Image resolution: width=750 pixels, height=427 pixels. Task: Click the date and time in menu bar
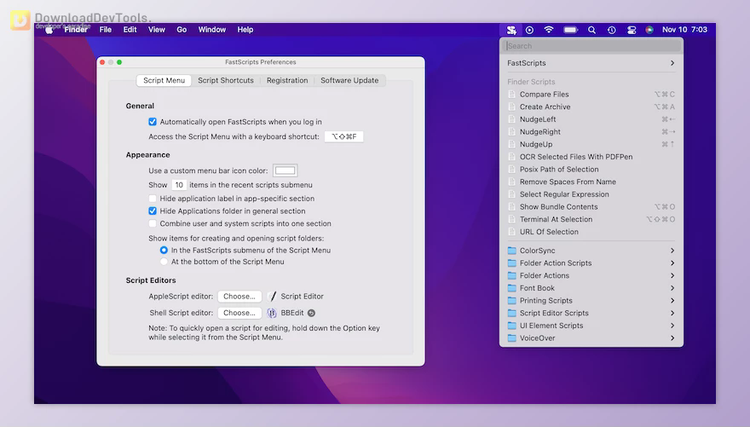point(684,30)
